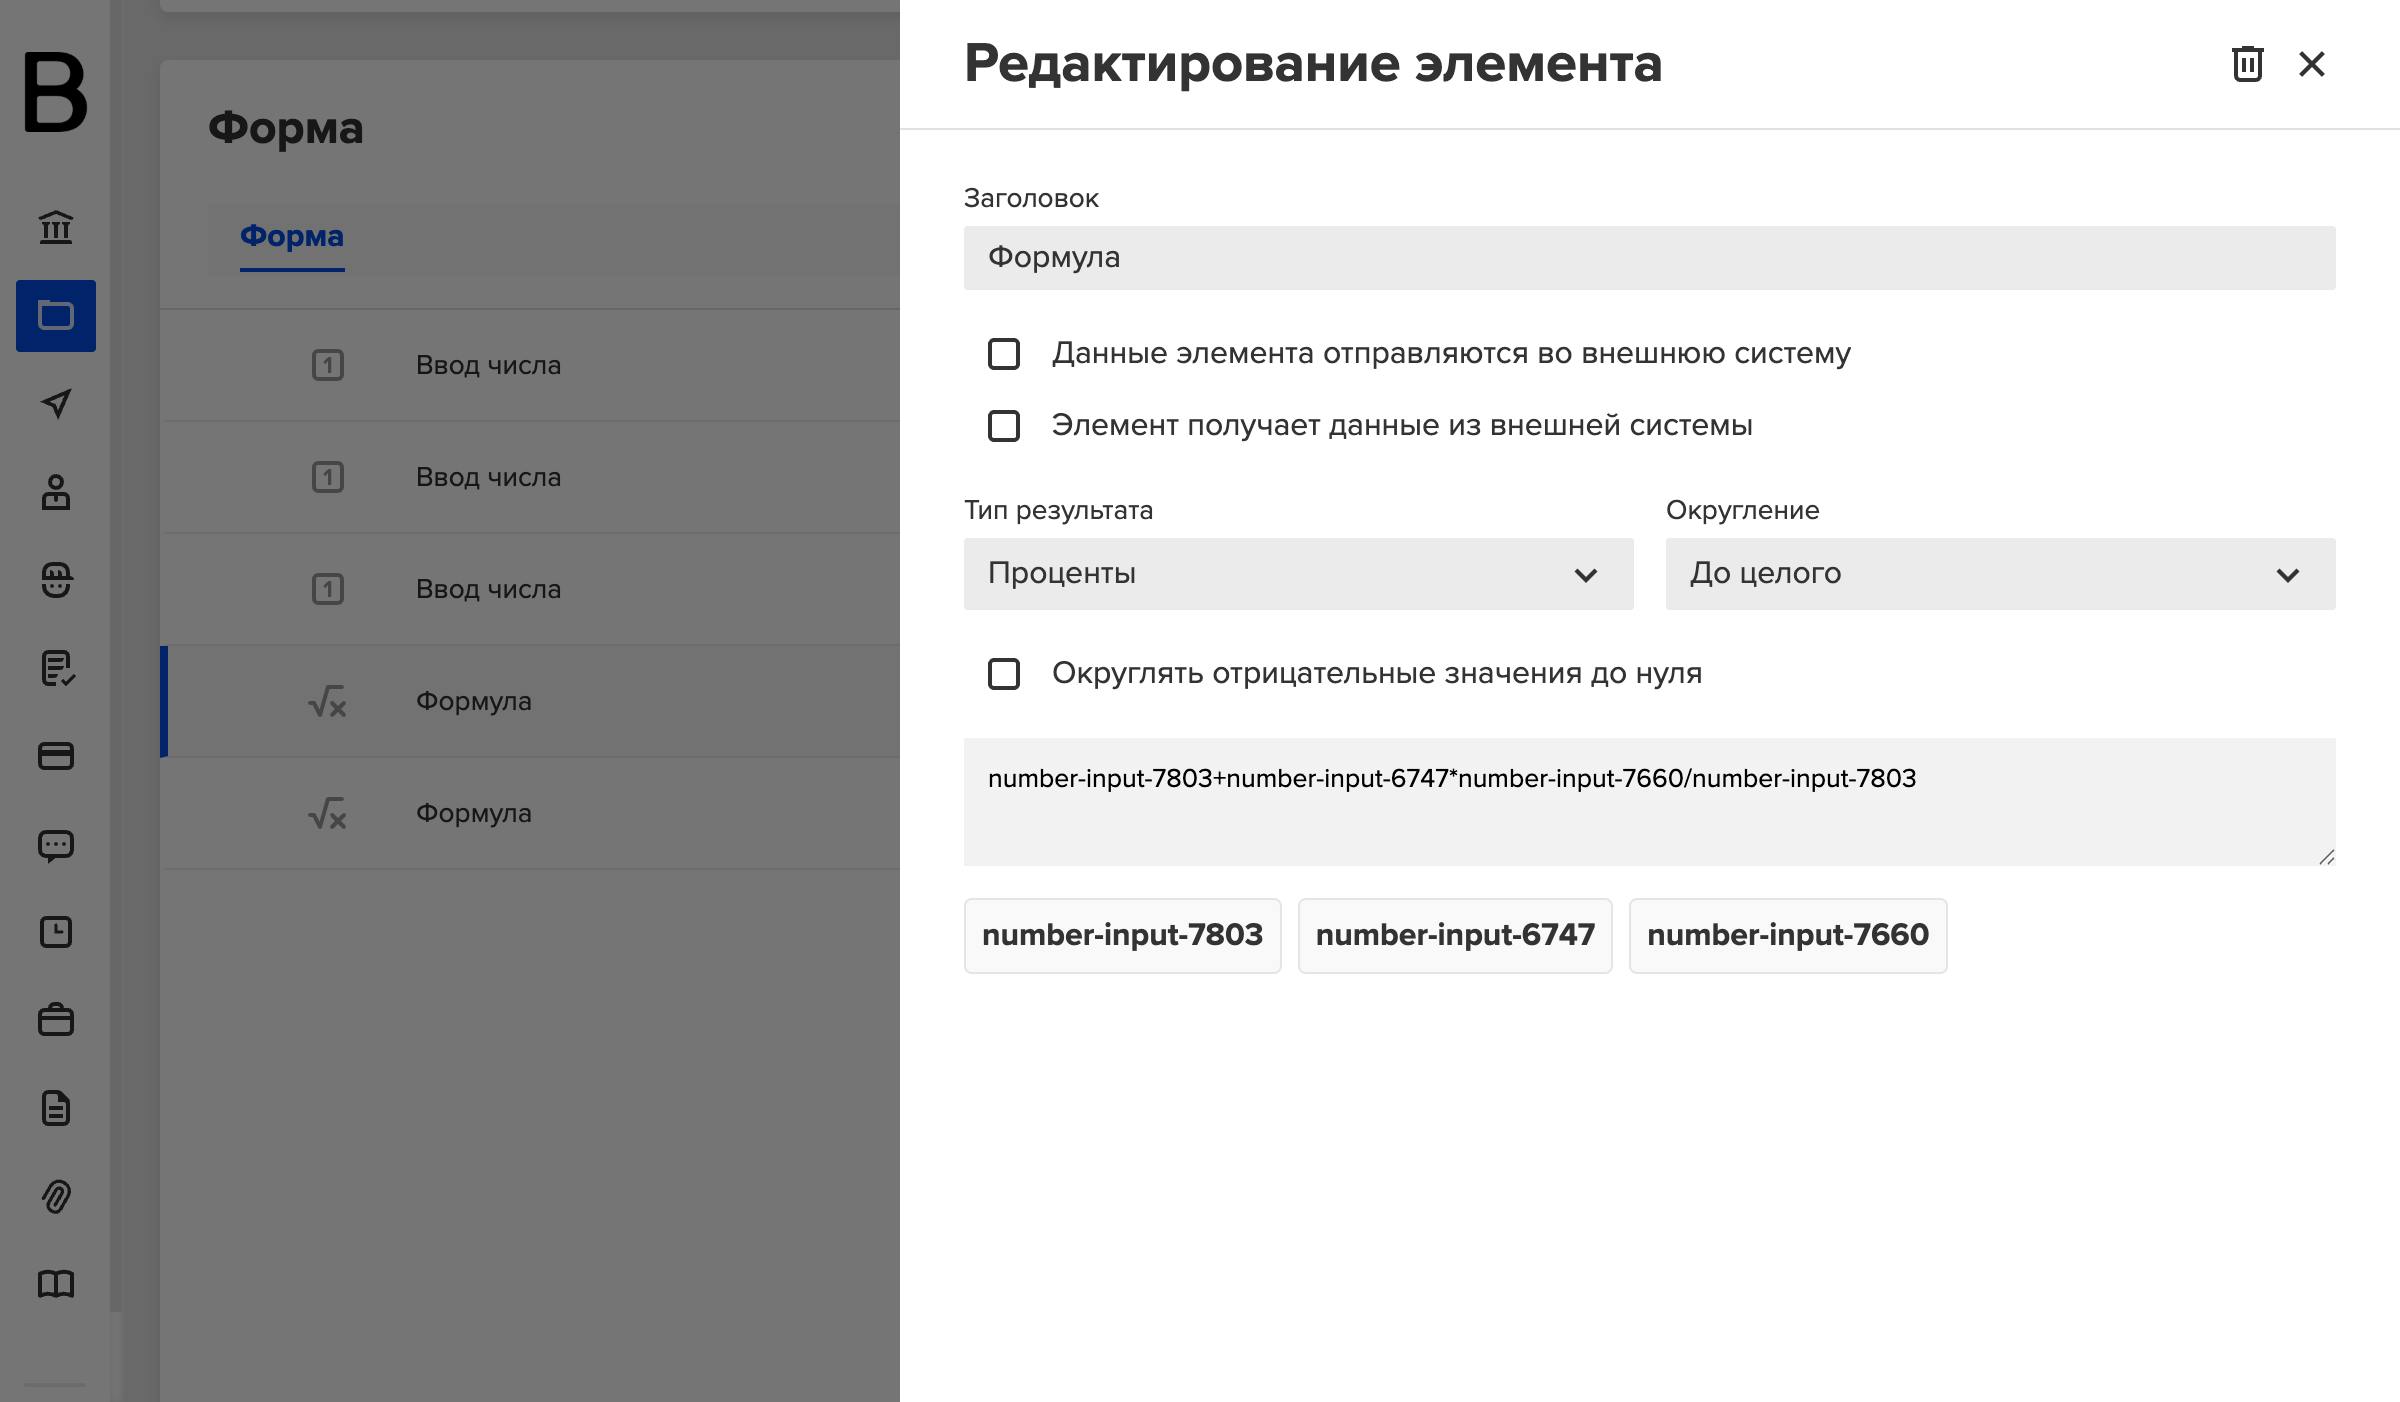Open the paper plane send icon

pyautogui.click(x=56, y=403)
